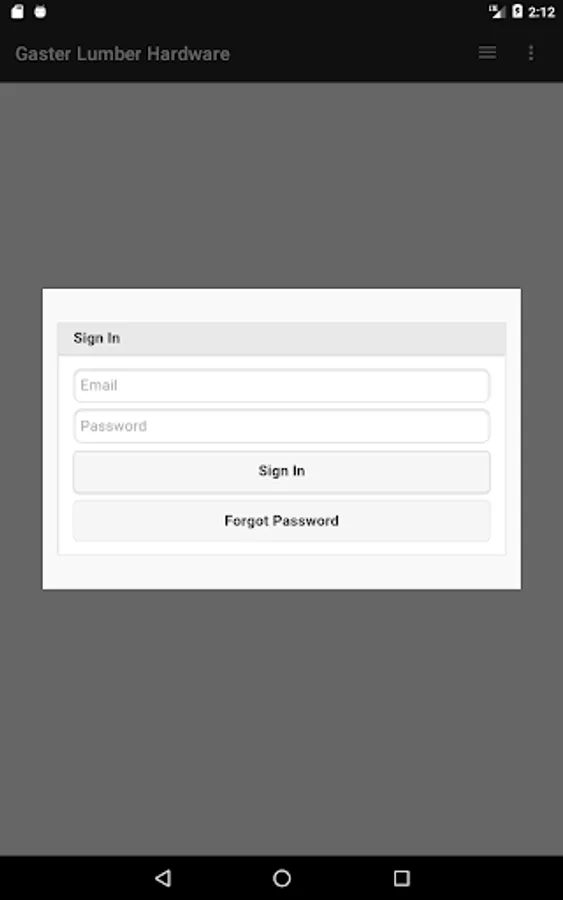Tap the Android debug status icon
Viewport: 563px width, 900px height.
[x=40, y=11]
